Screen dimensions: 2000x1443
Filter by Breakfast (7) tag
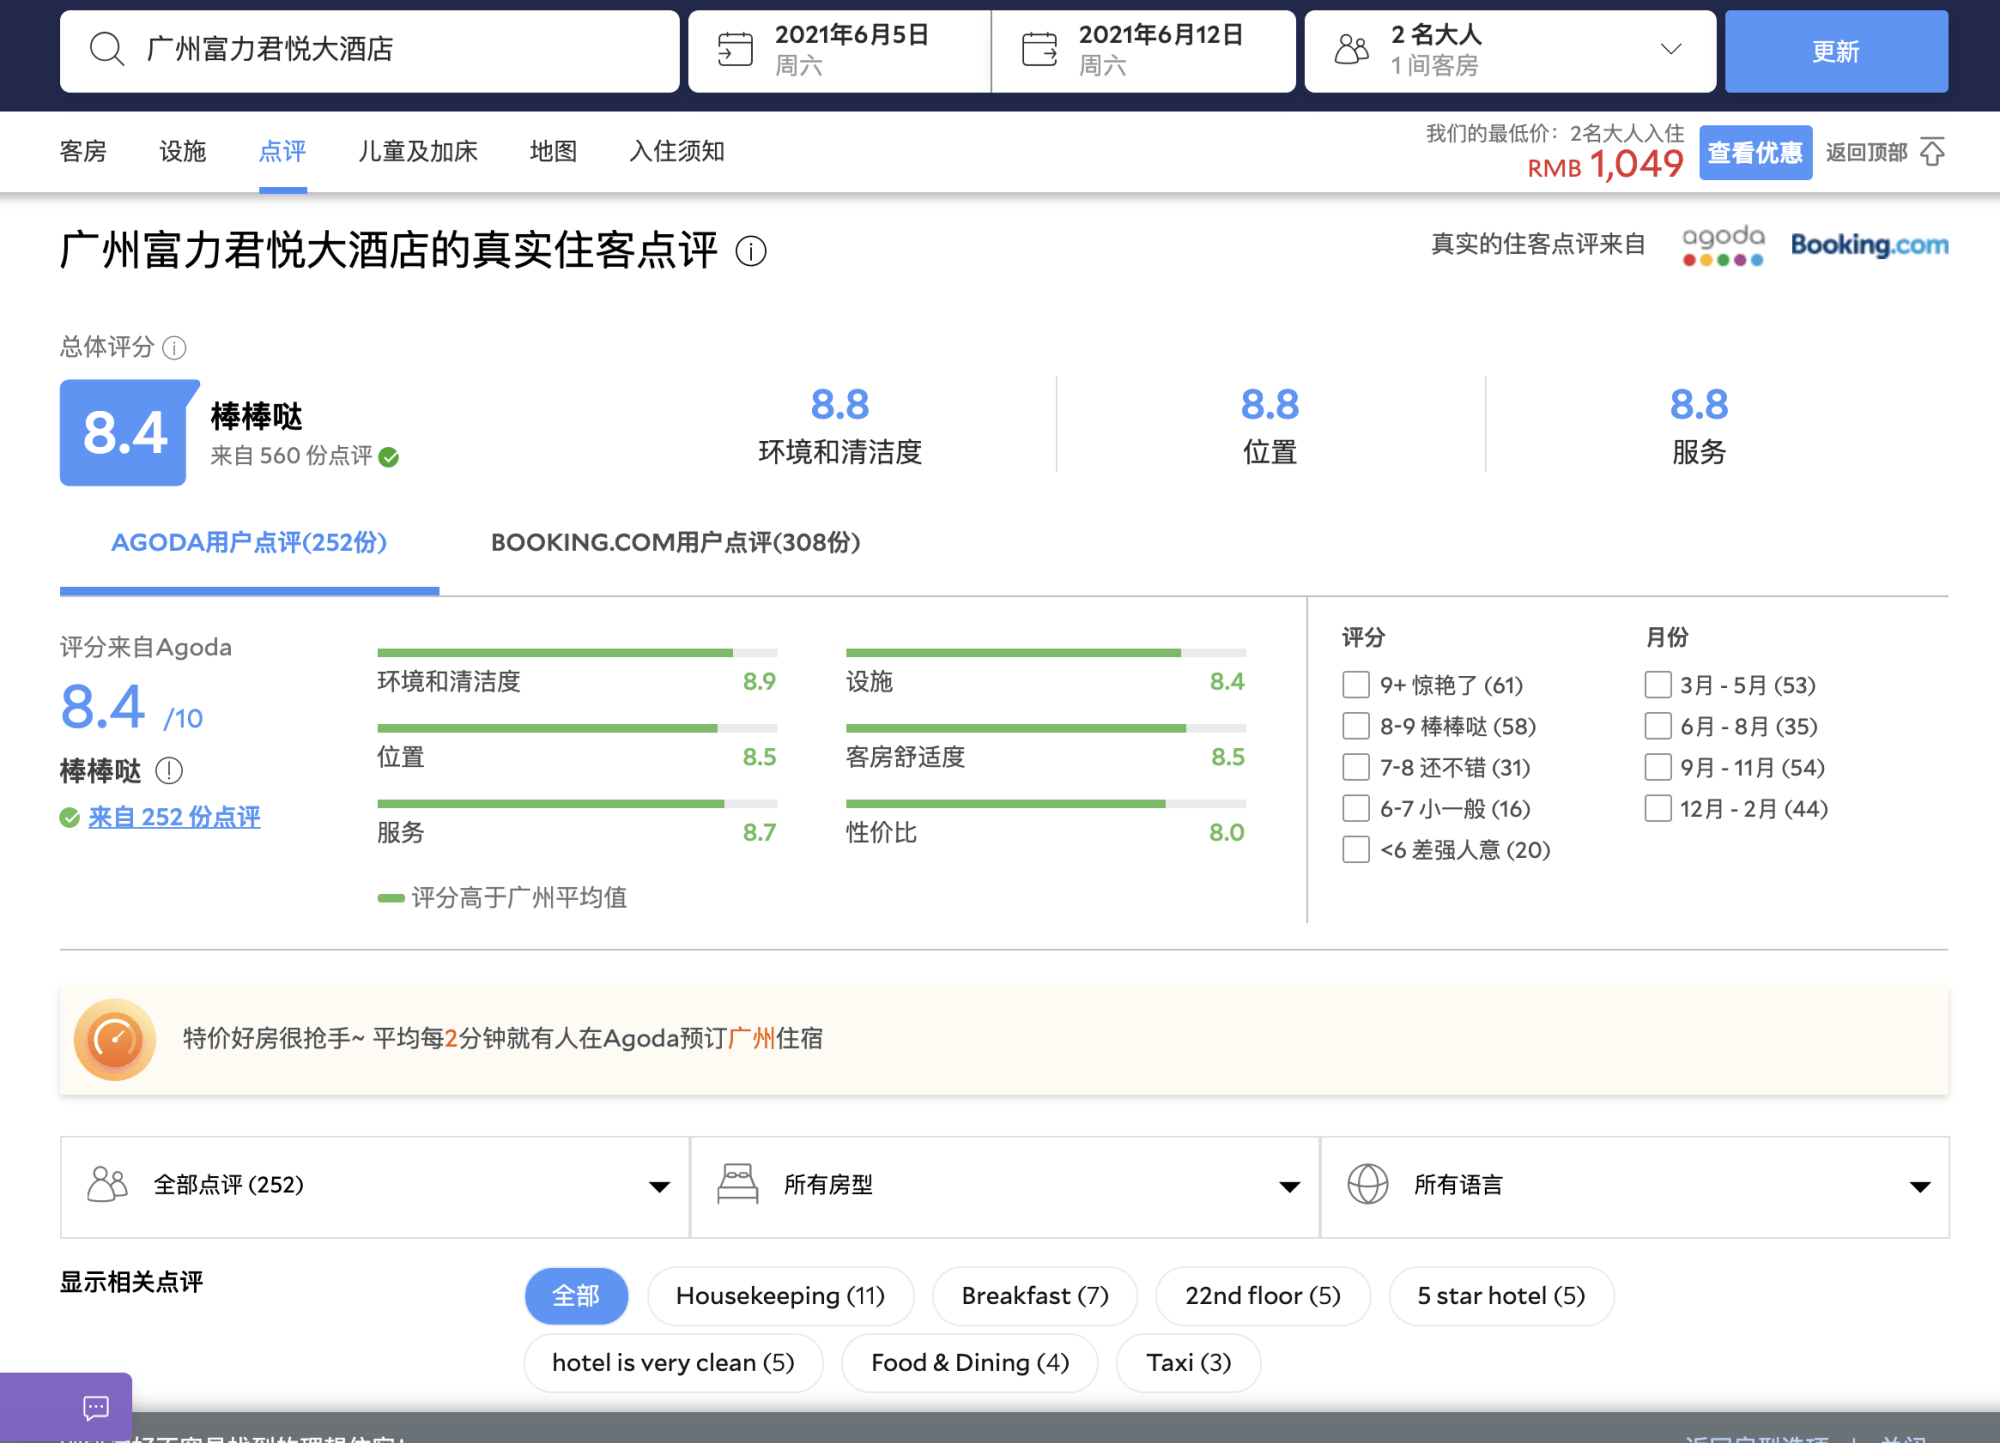pyautogui.click(x=1035, y=1296)
